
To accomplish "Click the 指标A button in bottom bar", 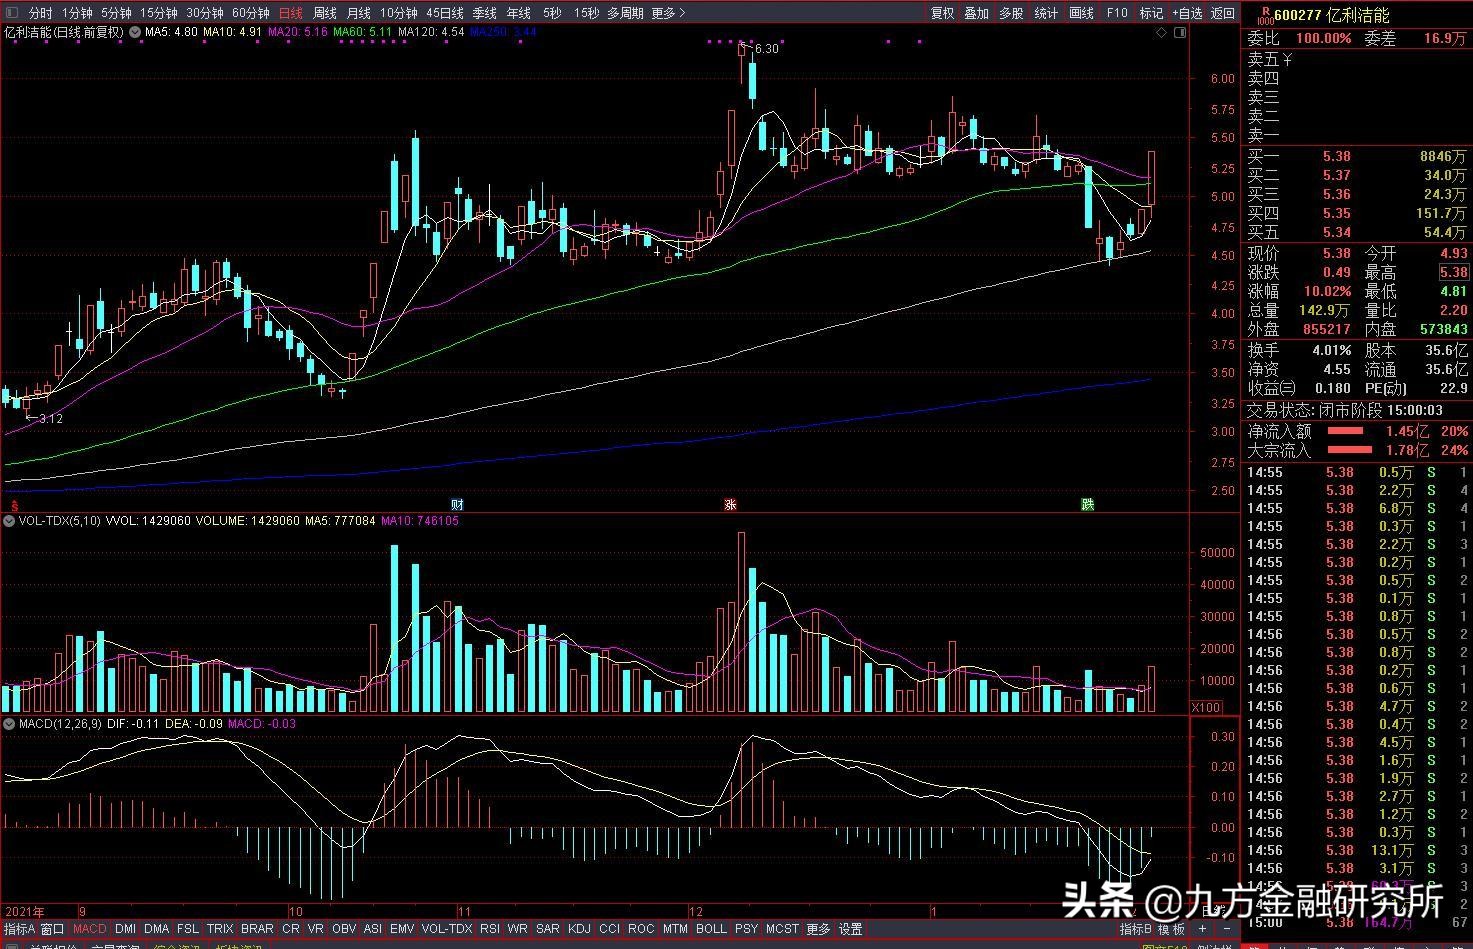I will pos(18,929).
